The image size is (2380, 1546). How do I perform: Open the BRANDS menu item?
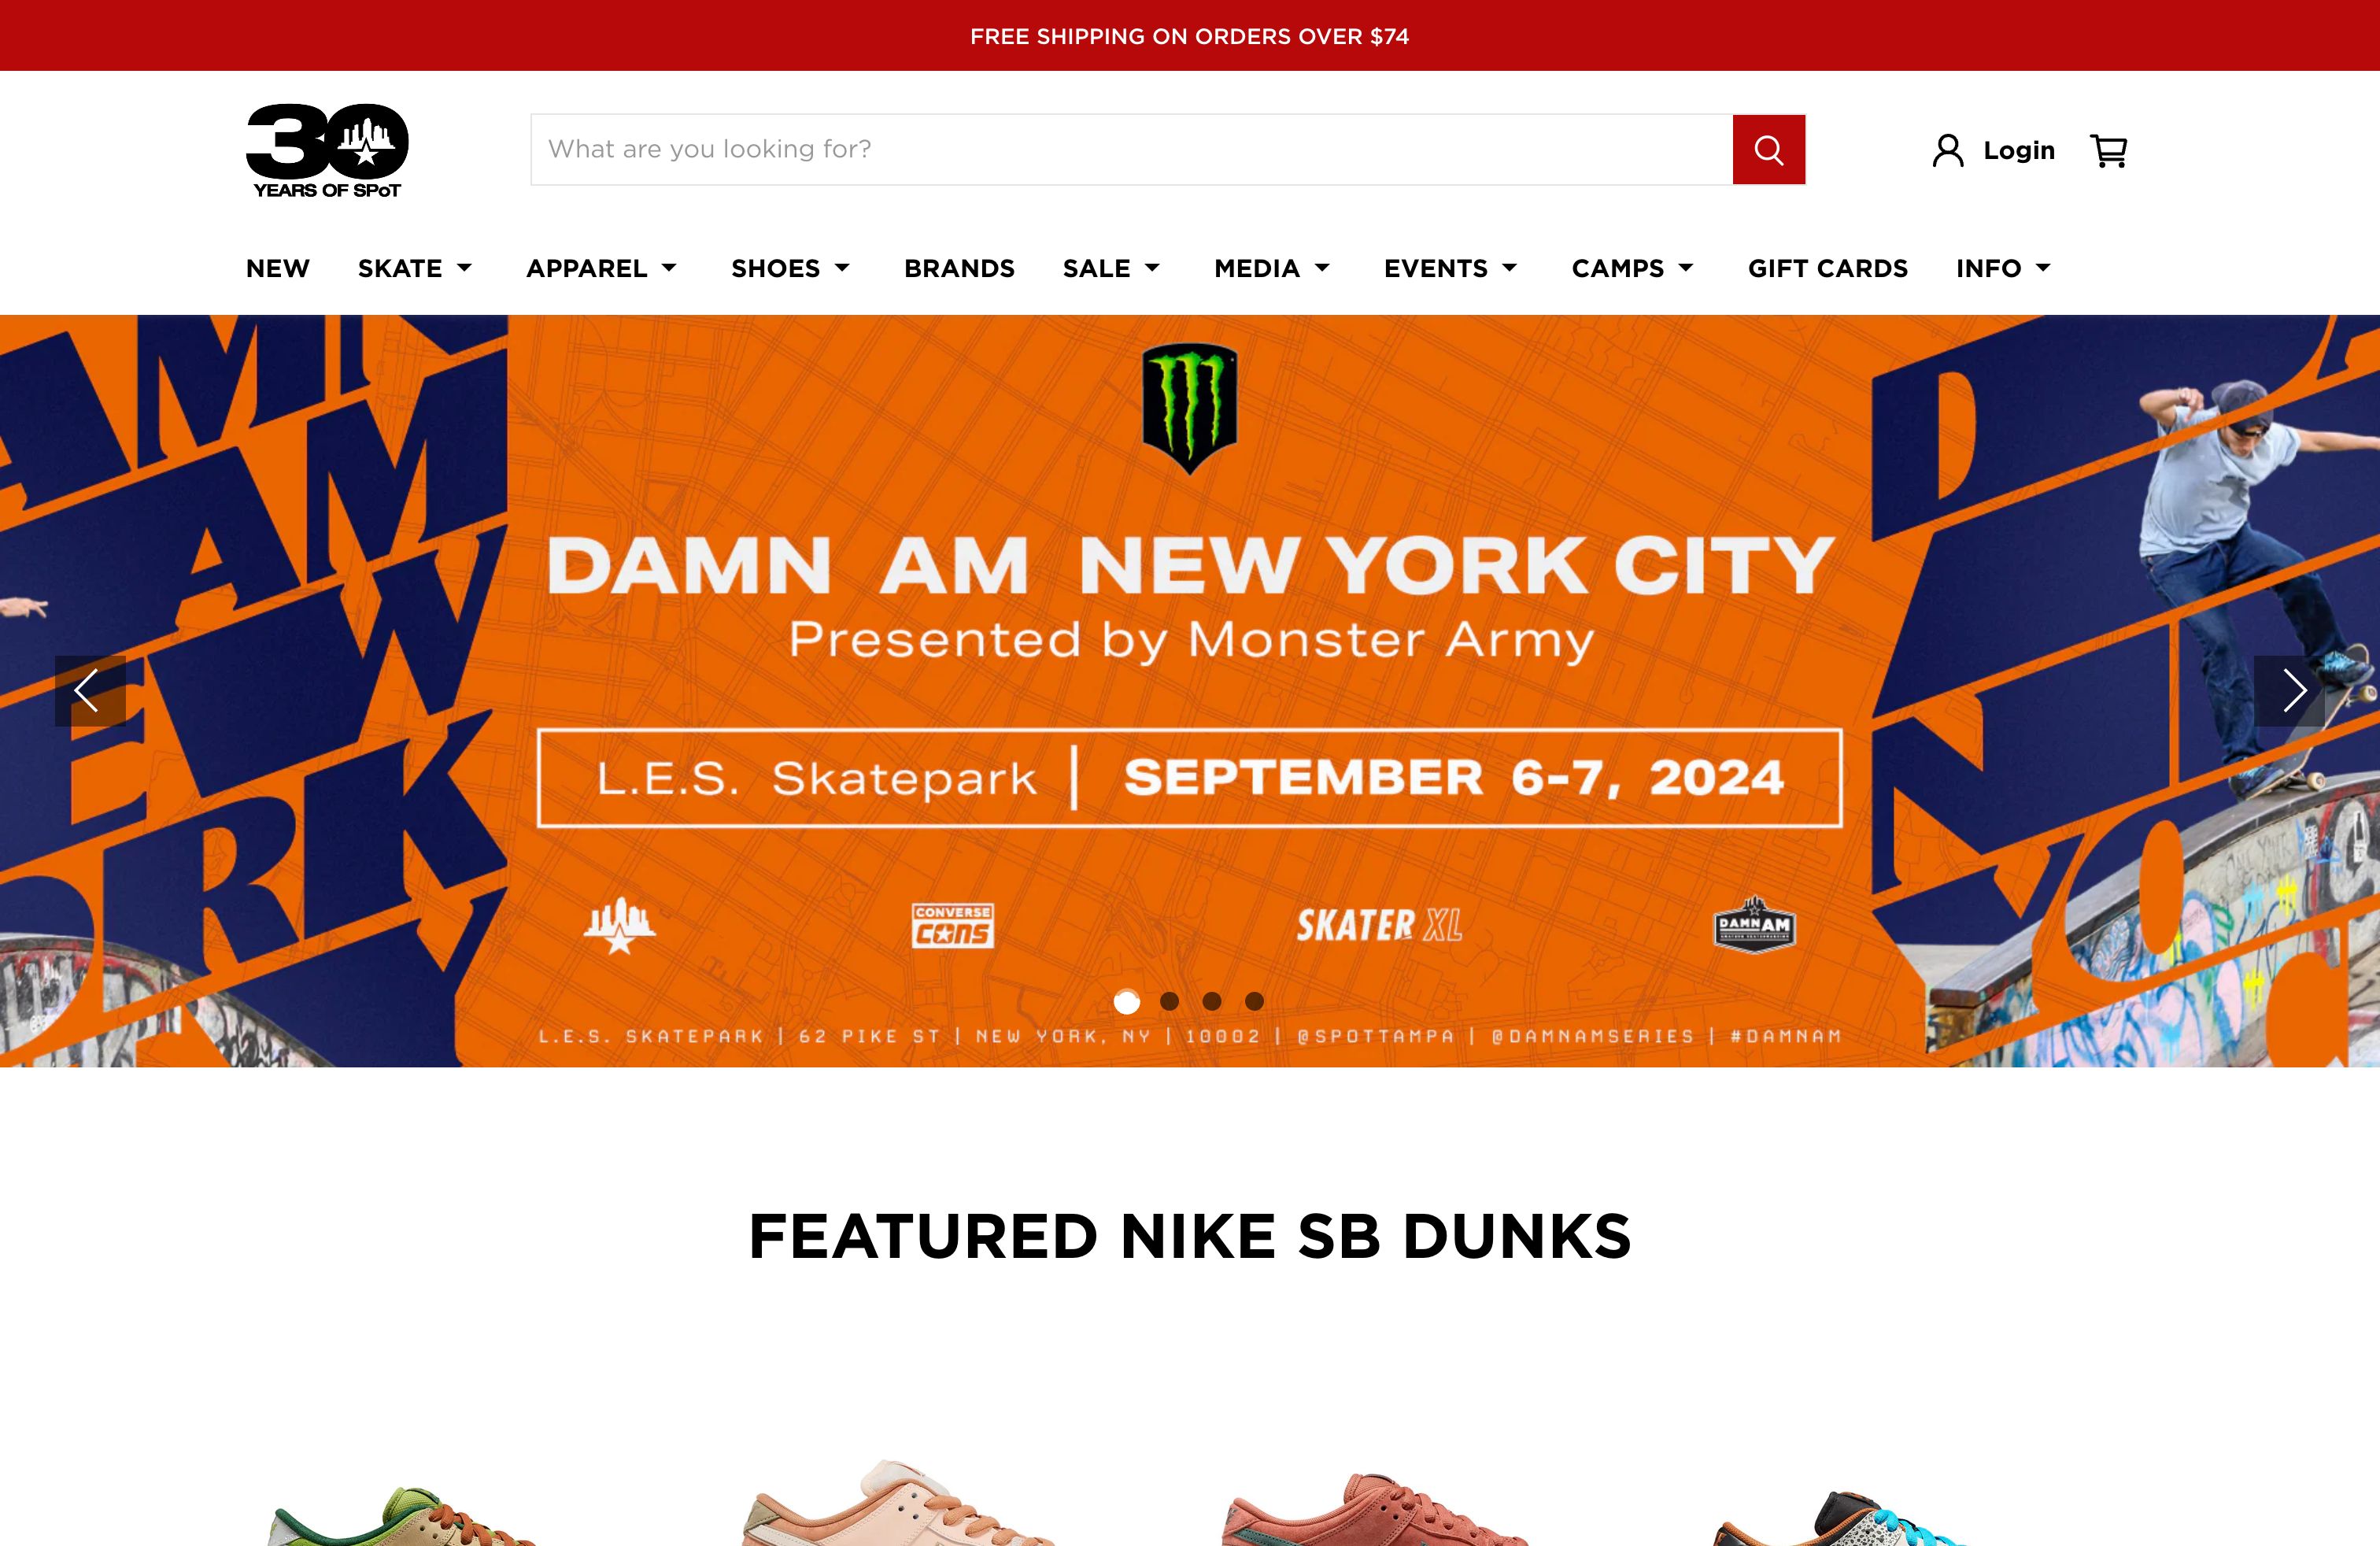tap(959, 268)
